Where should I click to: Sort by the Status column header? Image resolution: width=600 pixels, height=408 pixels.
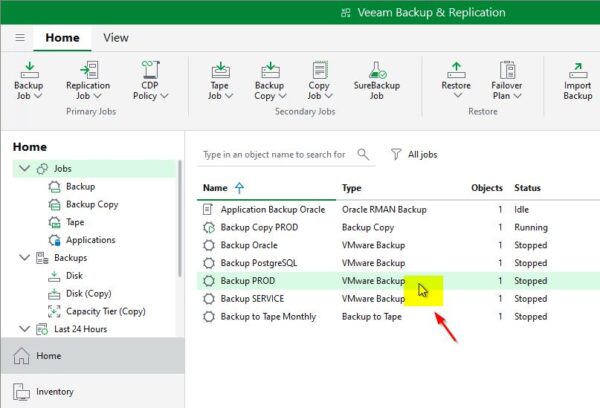[527, 188]
